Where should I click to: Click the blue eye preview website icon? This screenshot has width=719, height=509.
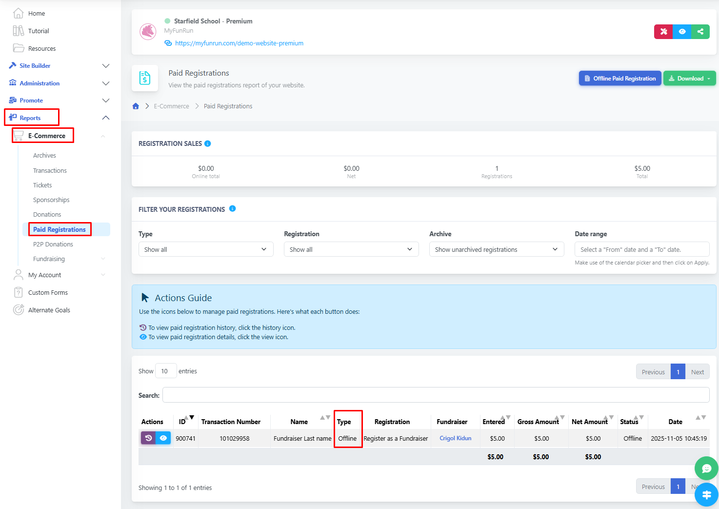pyautogui.click(x=682, y=32)
